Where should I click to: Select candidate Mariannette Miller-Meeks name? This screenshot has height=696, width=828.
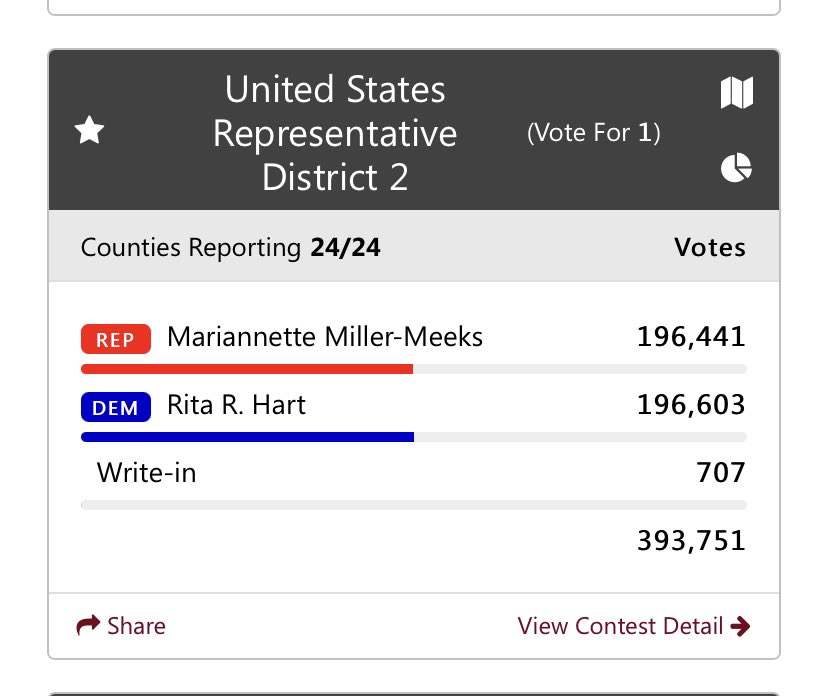tap(325, 338)
